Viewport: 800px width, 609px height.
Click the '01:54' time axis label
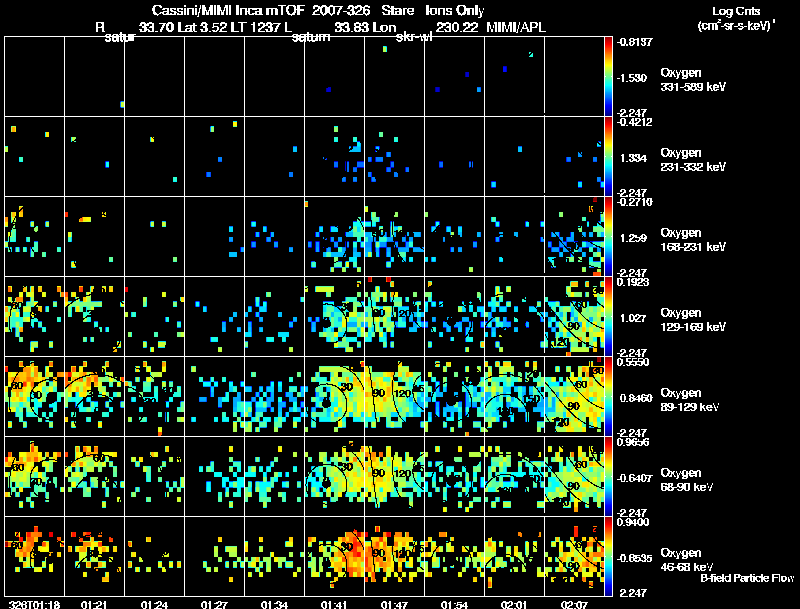click(454, 604)
